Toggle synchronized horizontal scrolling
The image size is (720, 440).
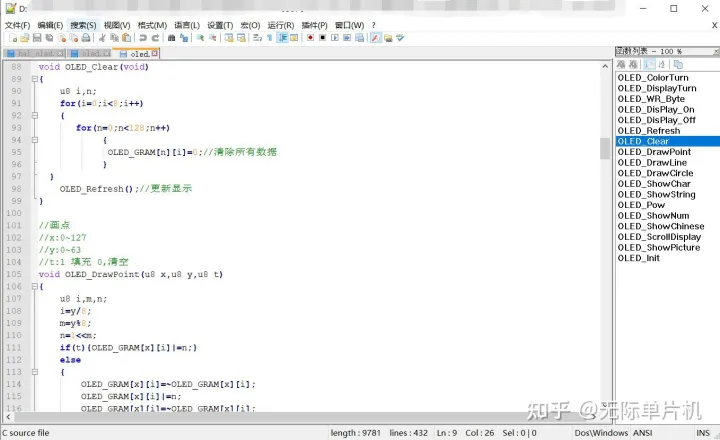point(241,38)
